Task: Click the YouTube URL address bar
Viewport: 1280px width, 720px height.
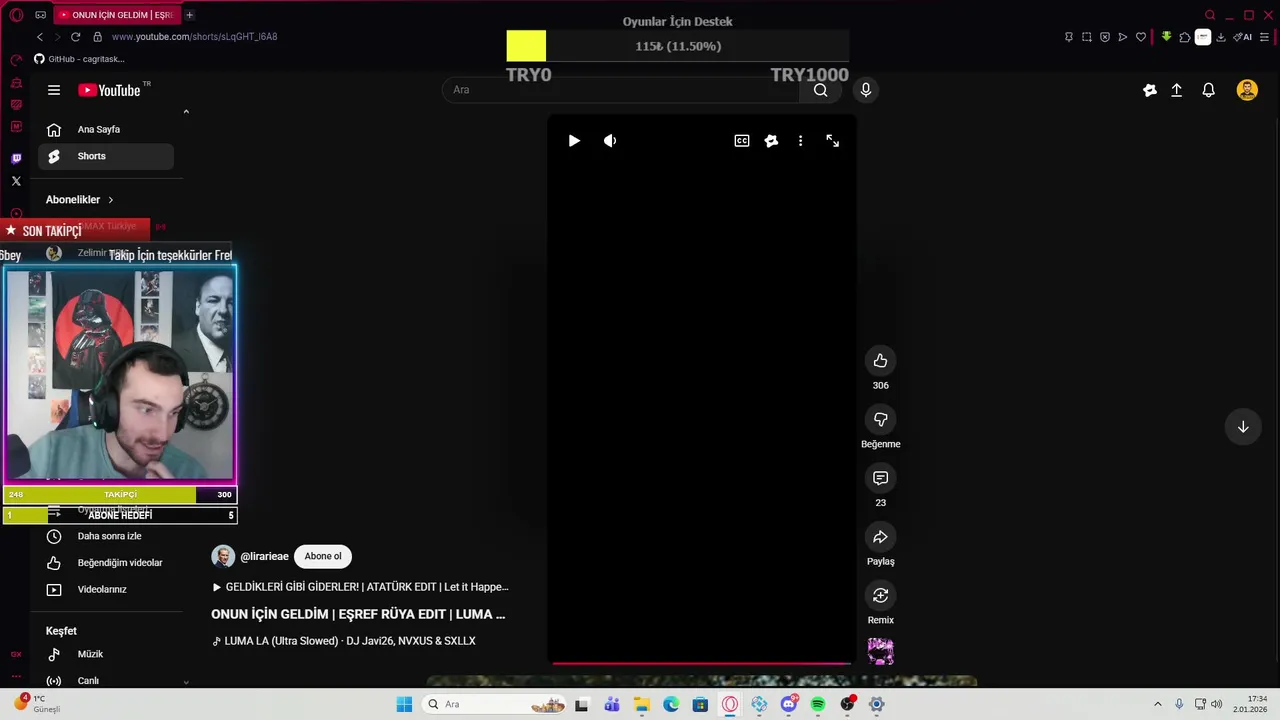Action: click(194, 37)
